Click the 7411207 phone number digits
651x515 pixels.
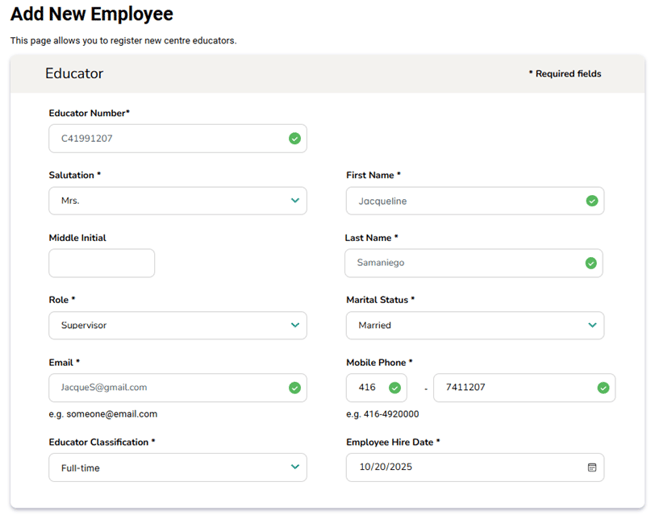(465, 388)
